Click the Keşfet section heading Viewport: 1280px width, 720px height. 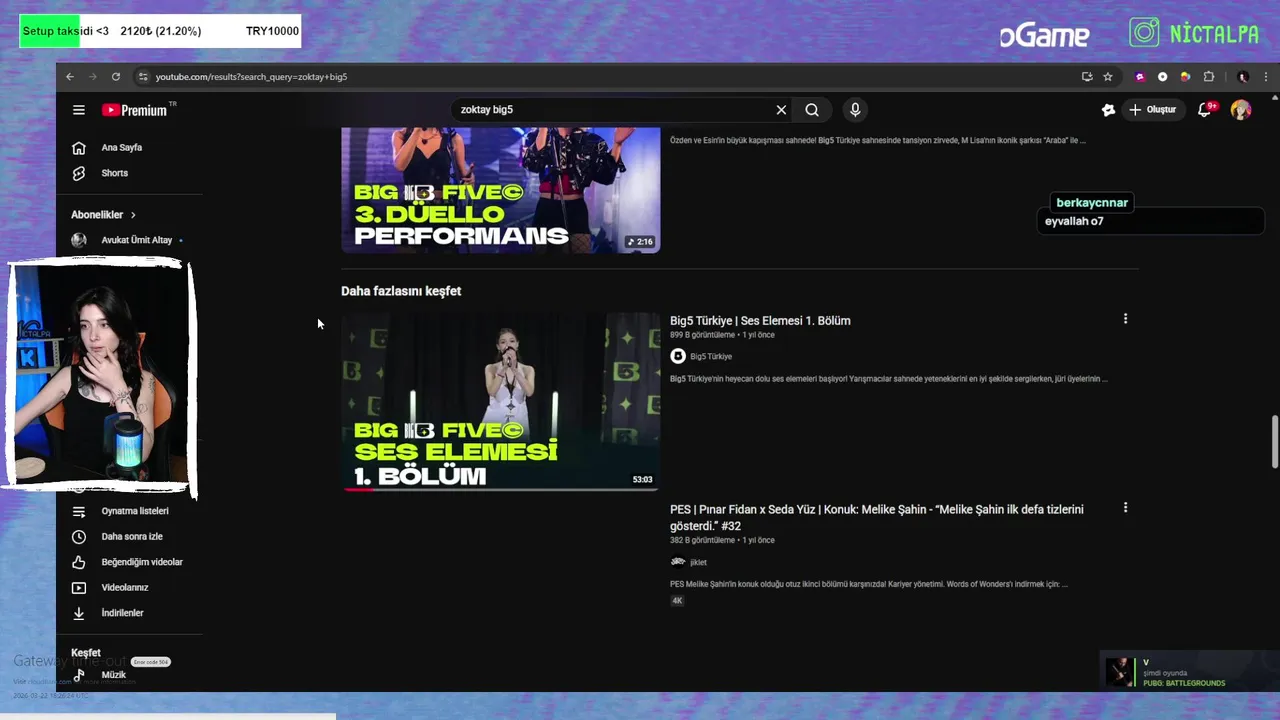pyautogui.click(x=86, y=653)
